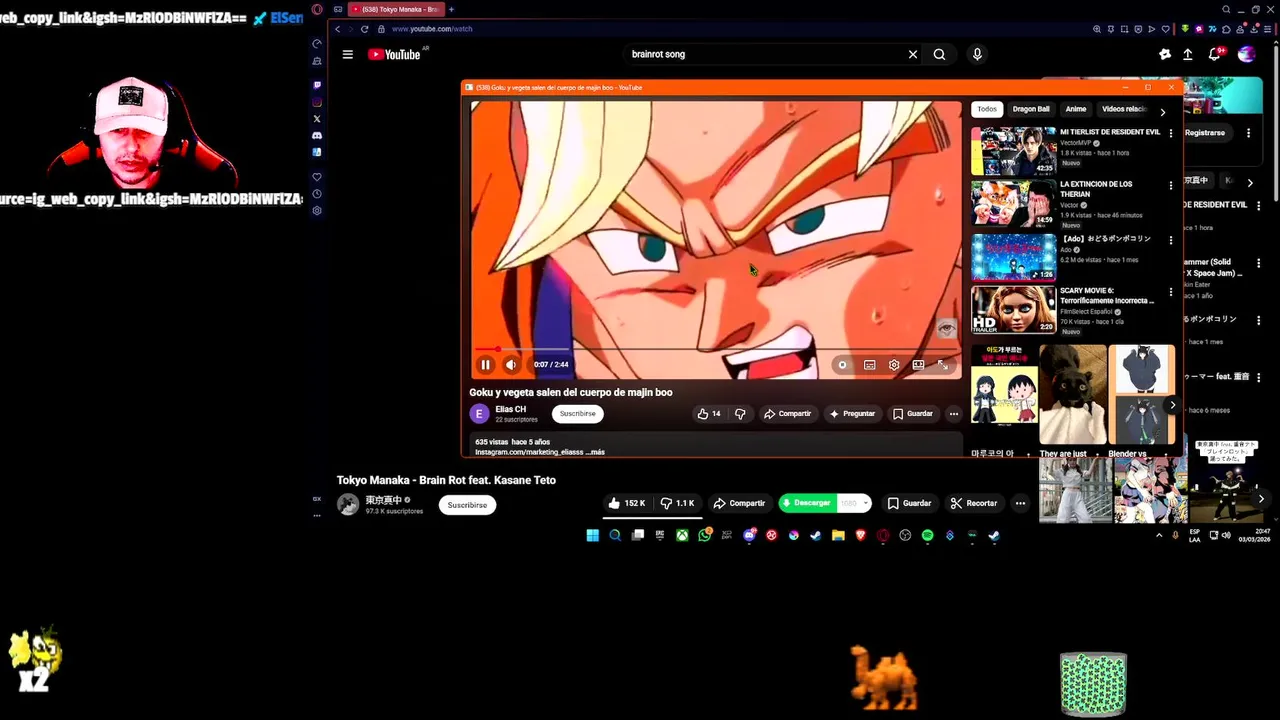Open YouTube account avatar menu
This screenshot has height=720, width=1280.
pos(1246,54)
